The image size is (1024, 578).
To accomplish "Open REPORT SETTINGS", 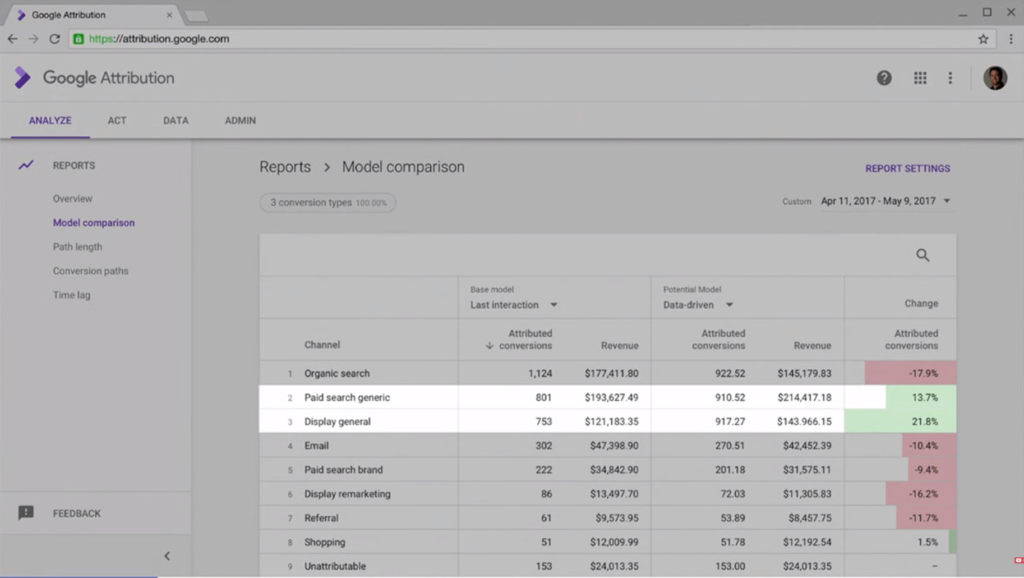I will point(908,169).
